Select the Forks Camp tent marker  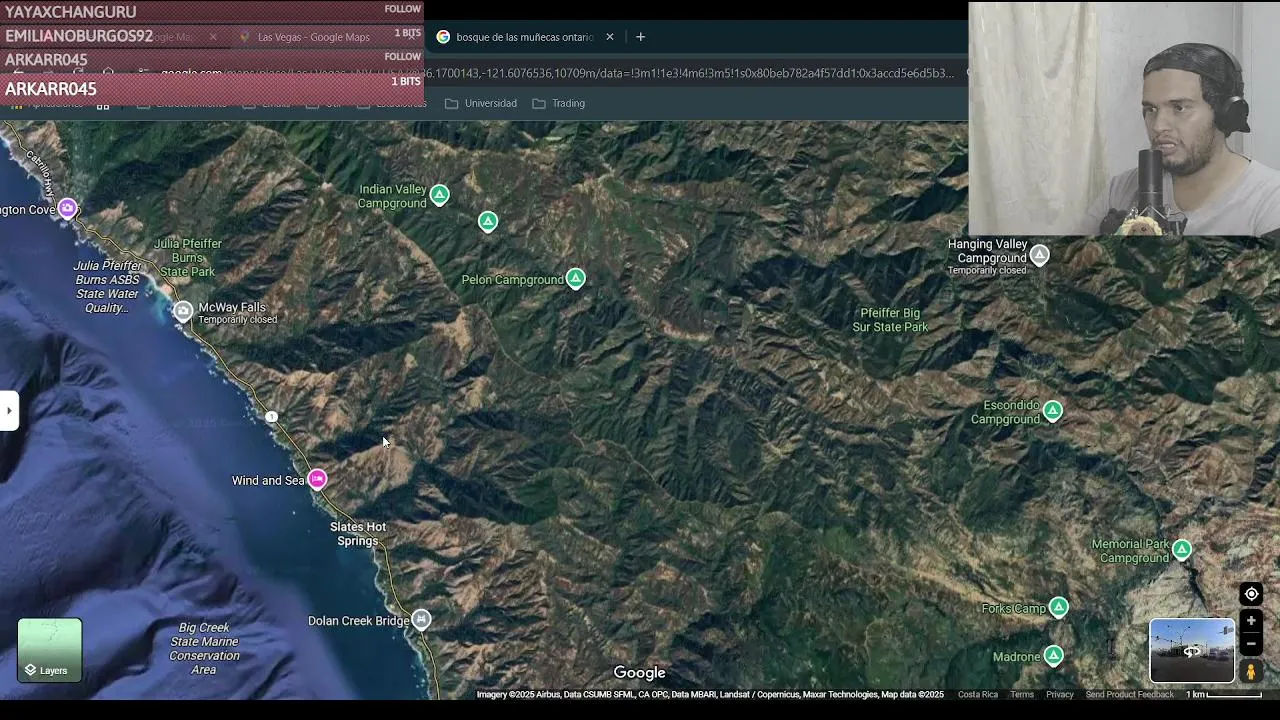(x=1059, y=607)
